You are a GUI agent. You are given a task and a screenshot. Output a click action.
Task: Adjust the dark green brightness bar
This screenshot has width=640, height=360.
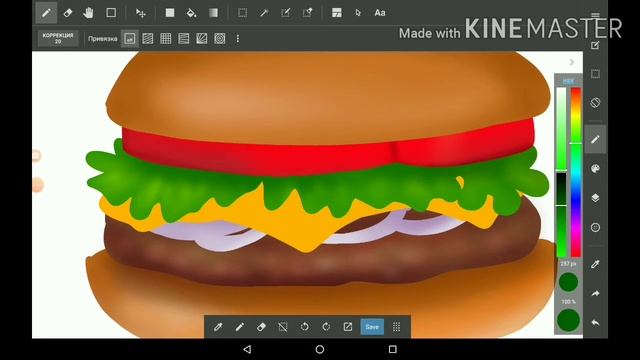[562, 215]
